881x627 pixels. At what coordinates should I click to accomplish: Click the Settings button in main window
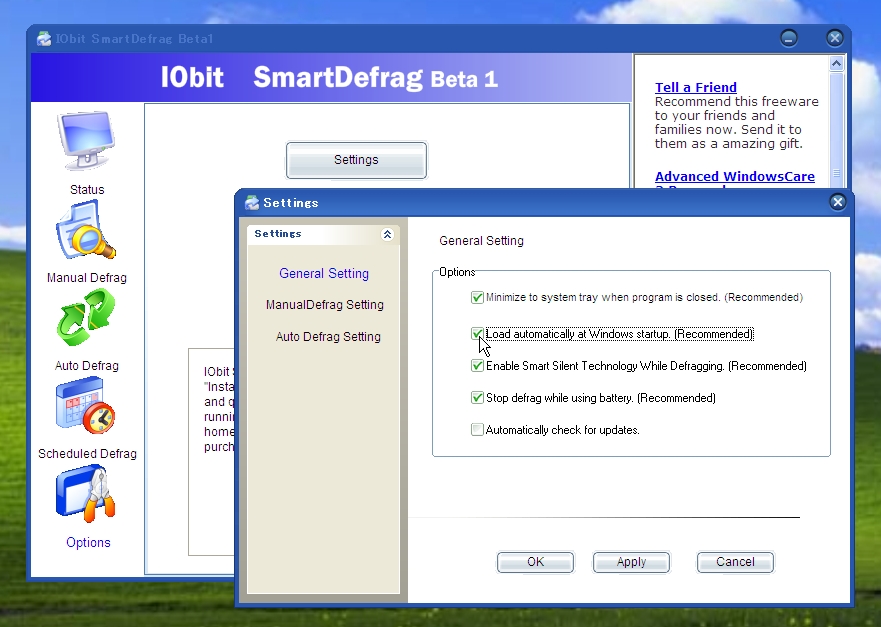tap(356, 160)
